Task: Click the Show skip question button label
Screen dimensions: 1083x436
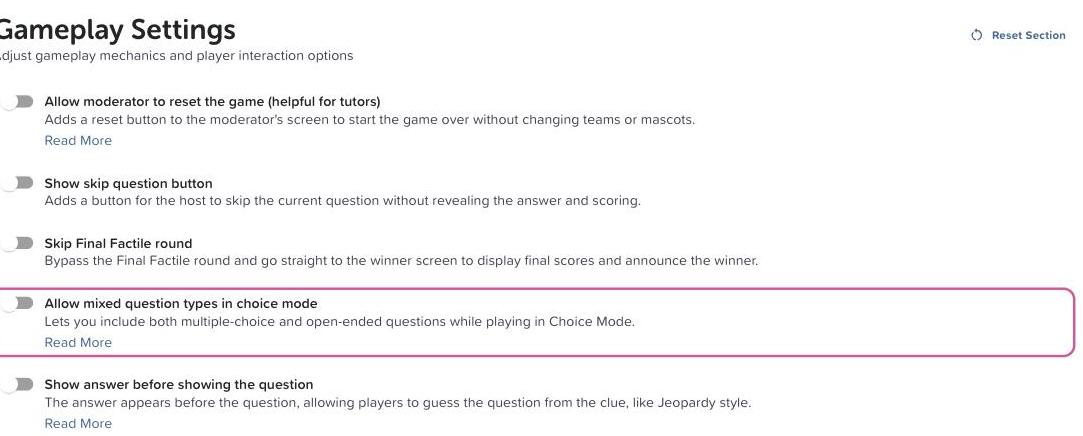Action: [128, 183]
